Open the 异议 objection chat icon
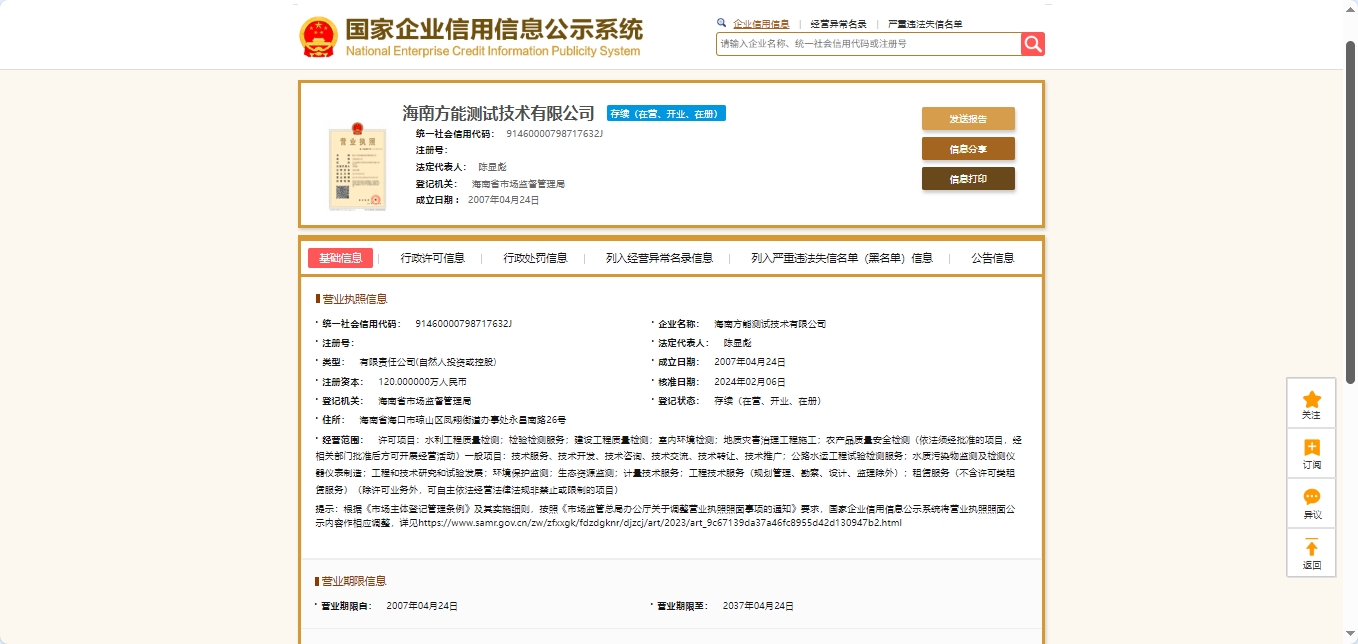The image size is (1358, 644). point(1312,497)
